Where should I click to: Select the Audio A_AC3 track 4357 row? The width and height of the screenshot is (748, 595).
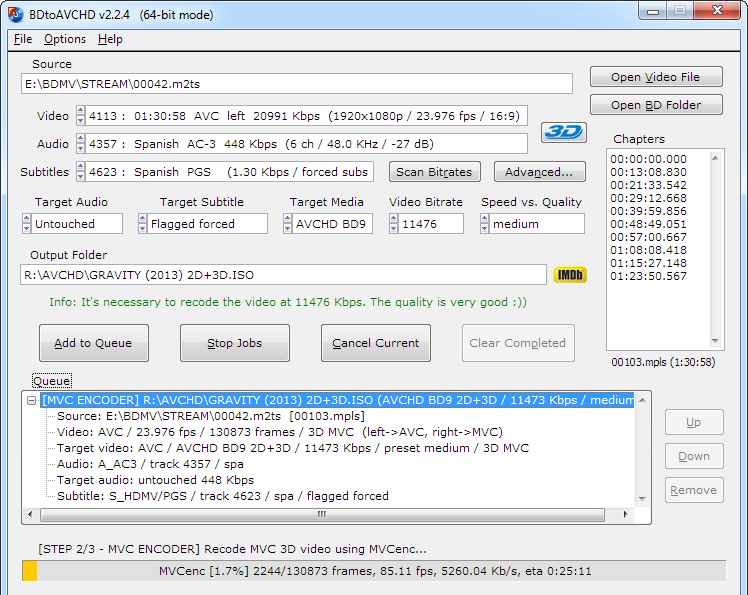point(150,464)
